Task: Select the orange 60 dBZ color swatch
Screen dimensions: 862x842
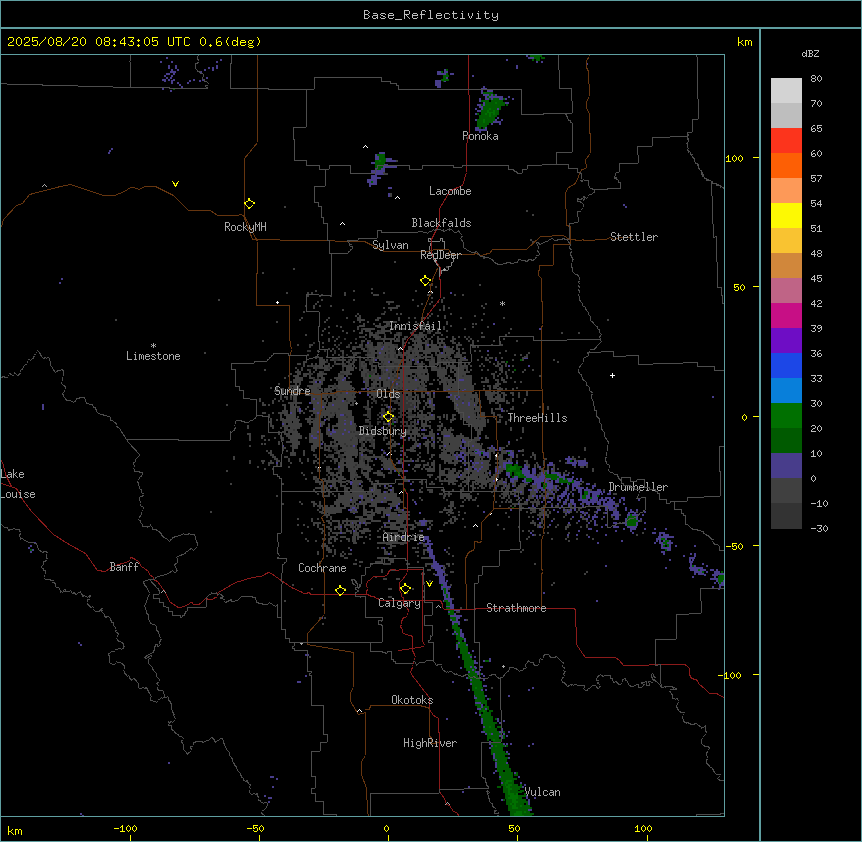Action: [786, 165]
